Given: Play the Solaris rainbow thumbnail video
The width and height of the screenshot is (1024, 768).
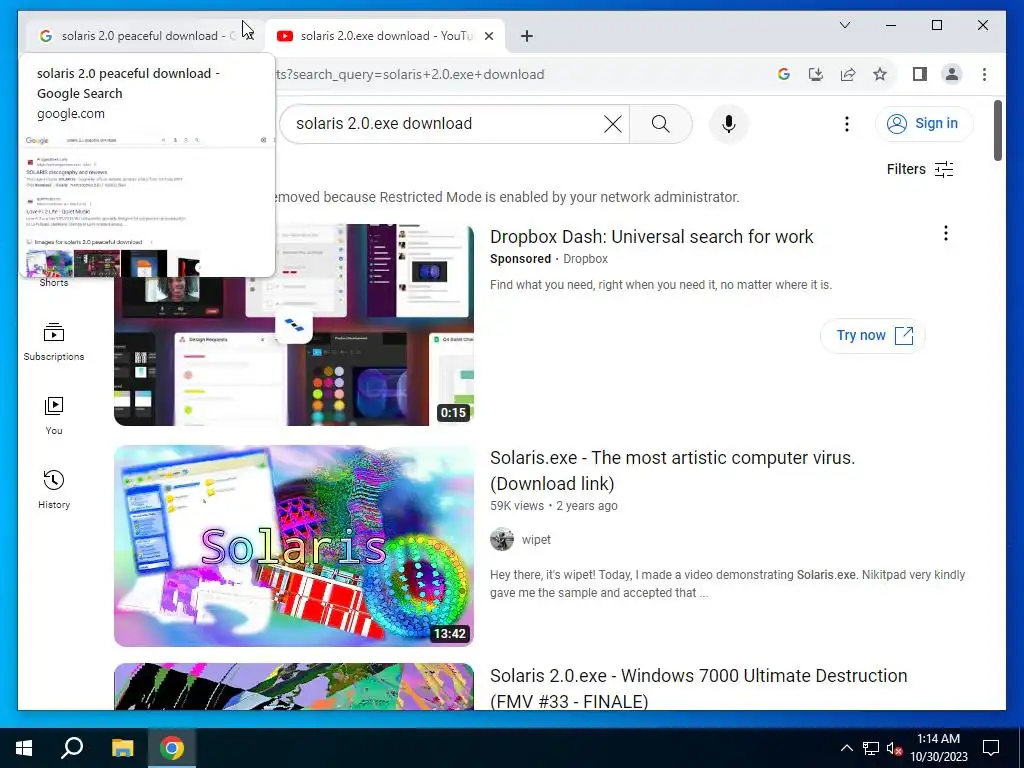Looking at the screenshot, I should (294, 546).
